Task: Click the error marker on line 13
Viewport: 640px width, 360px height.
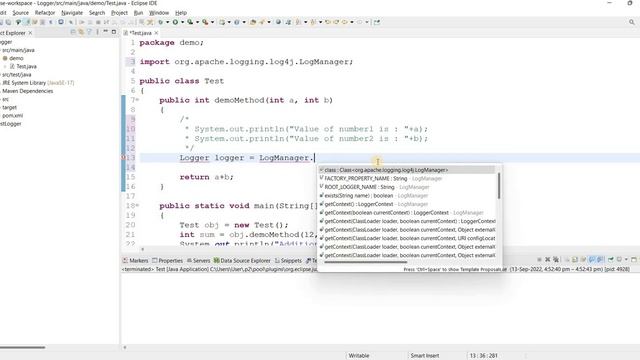Action: tap(123, 158)
